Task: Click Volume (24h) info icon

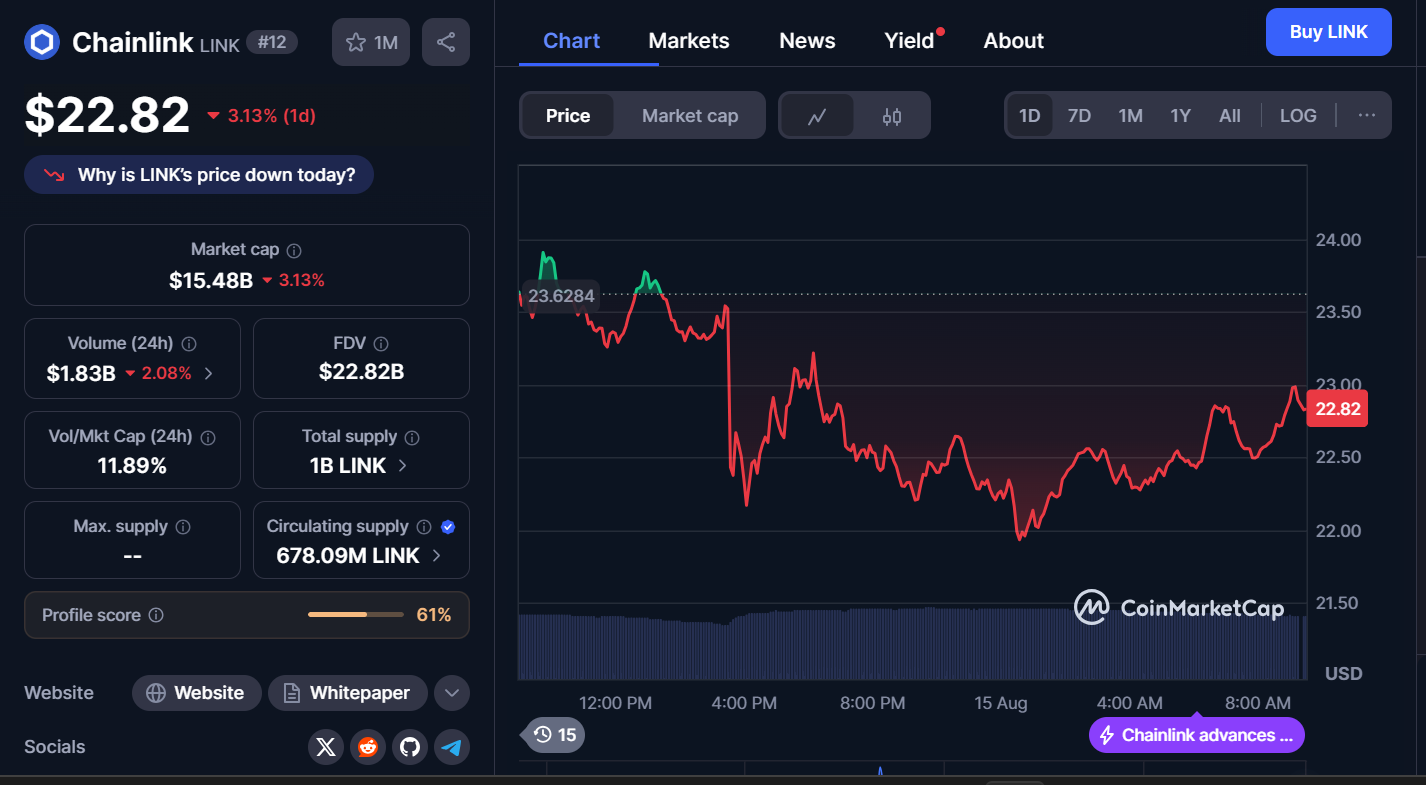Action: (189, 344)
